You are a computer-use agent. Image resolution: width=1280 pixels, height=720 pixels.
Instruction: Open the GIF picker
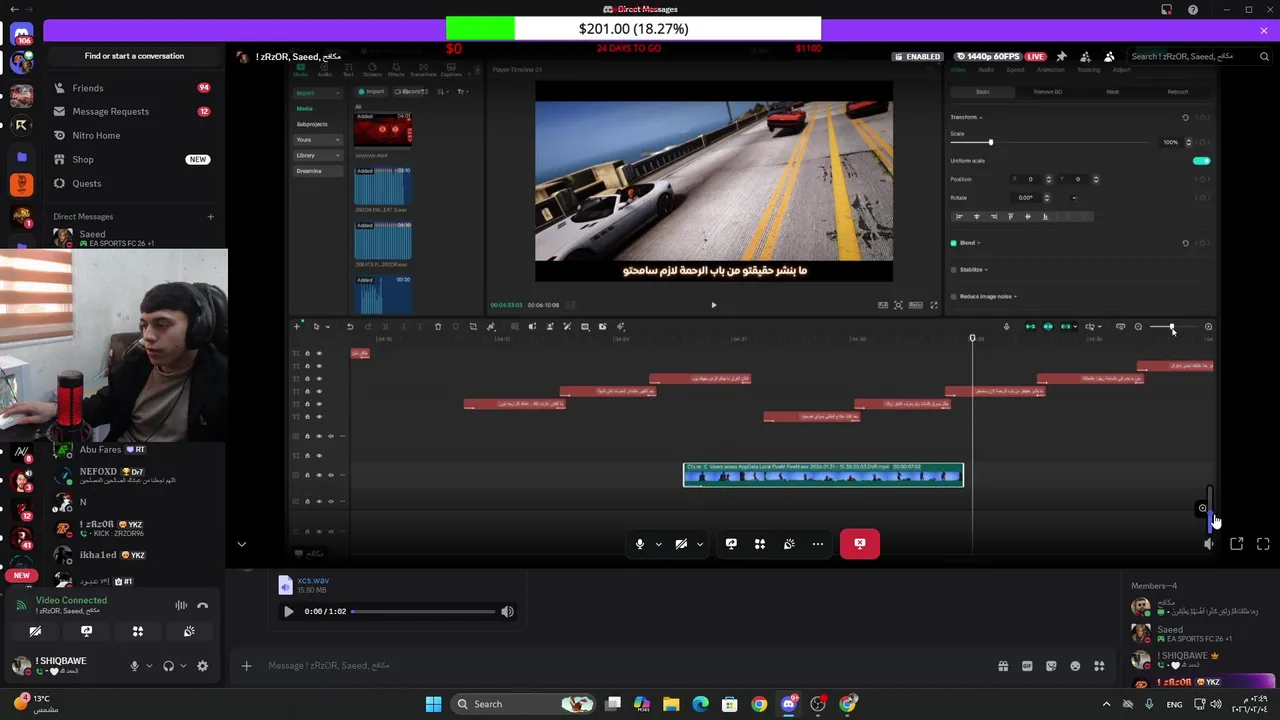coord(1027,666)
